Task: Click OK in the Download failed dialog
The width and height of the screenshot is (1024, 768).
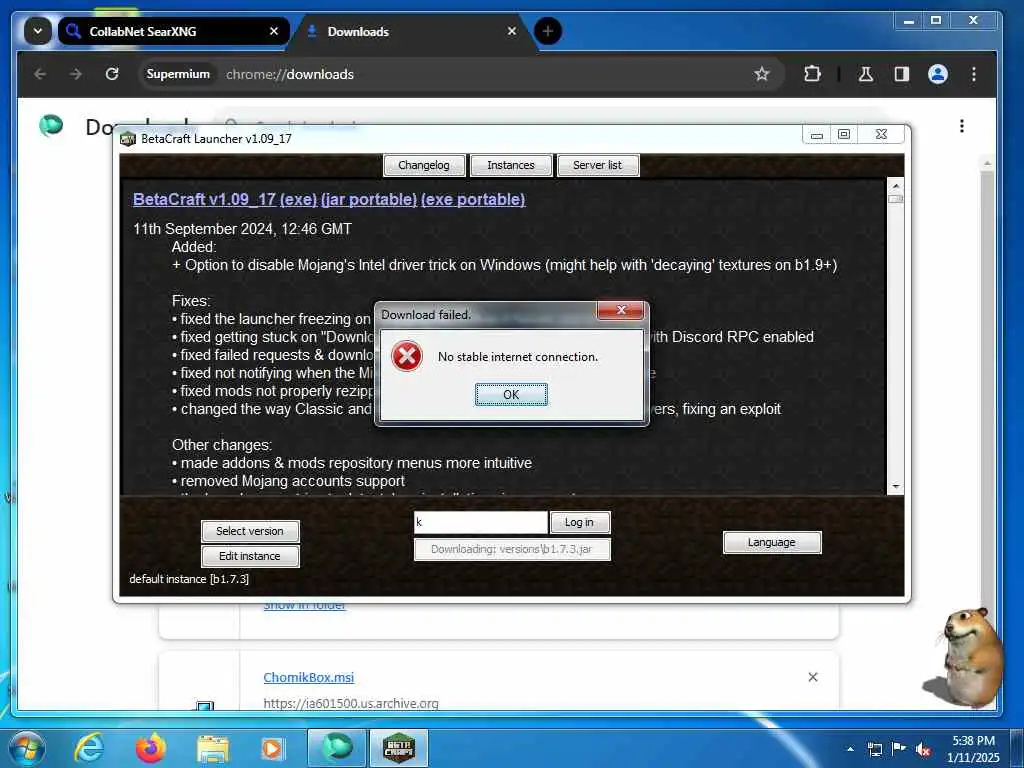Action: click(x=511, y=394)
